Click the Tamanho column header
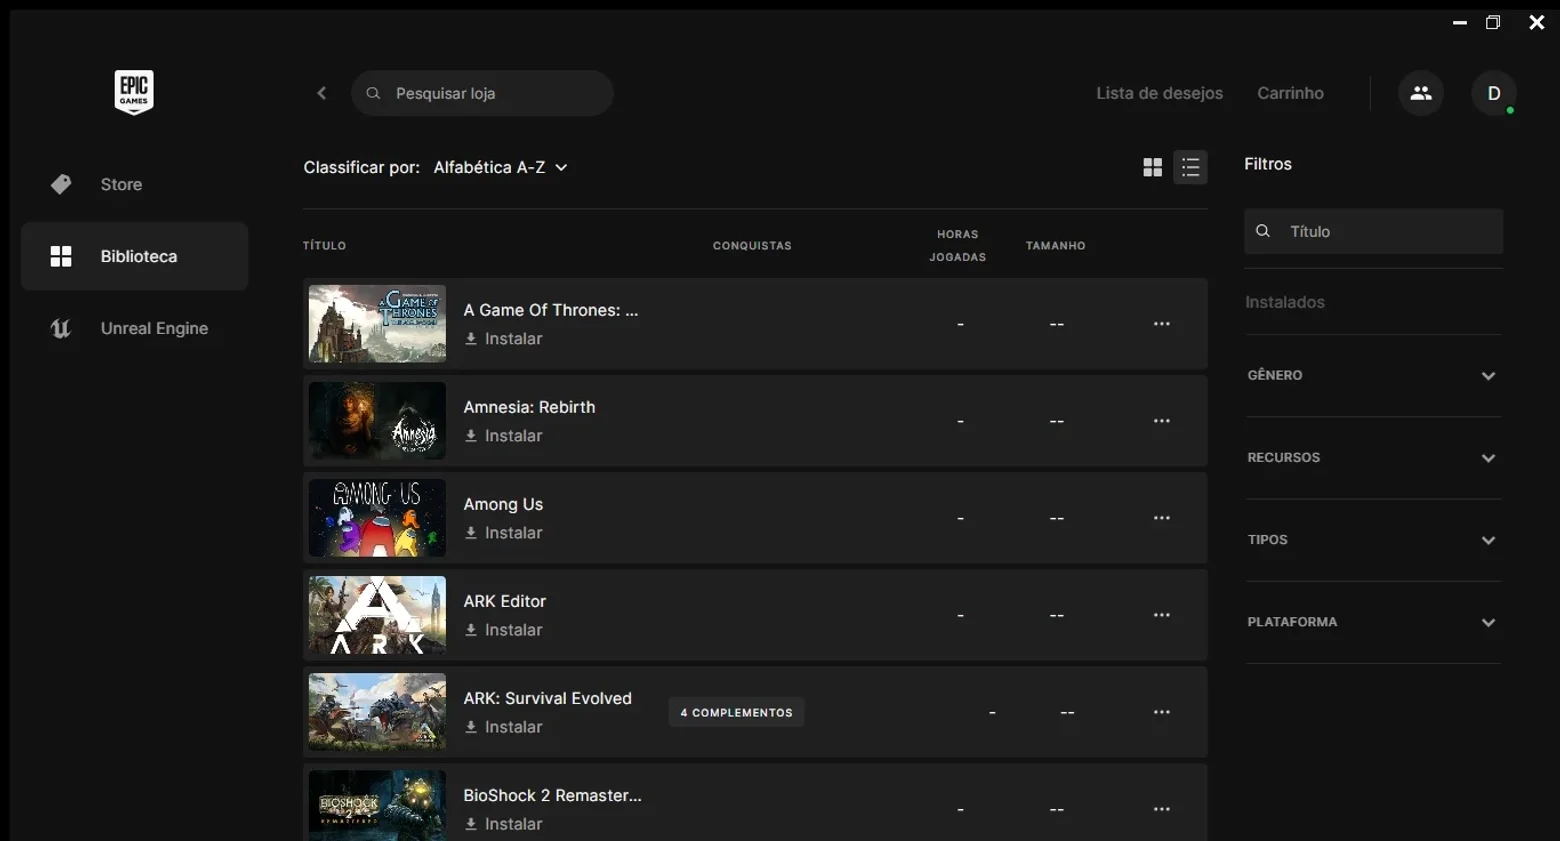1560x841 pixels. (1056, 246)
